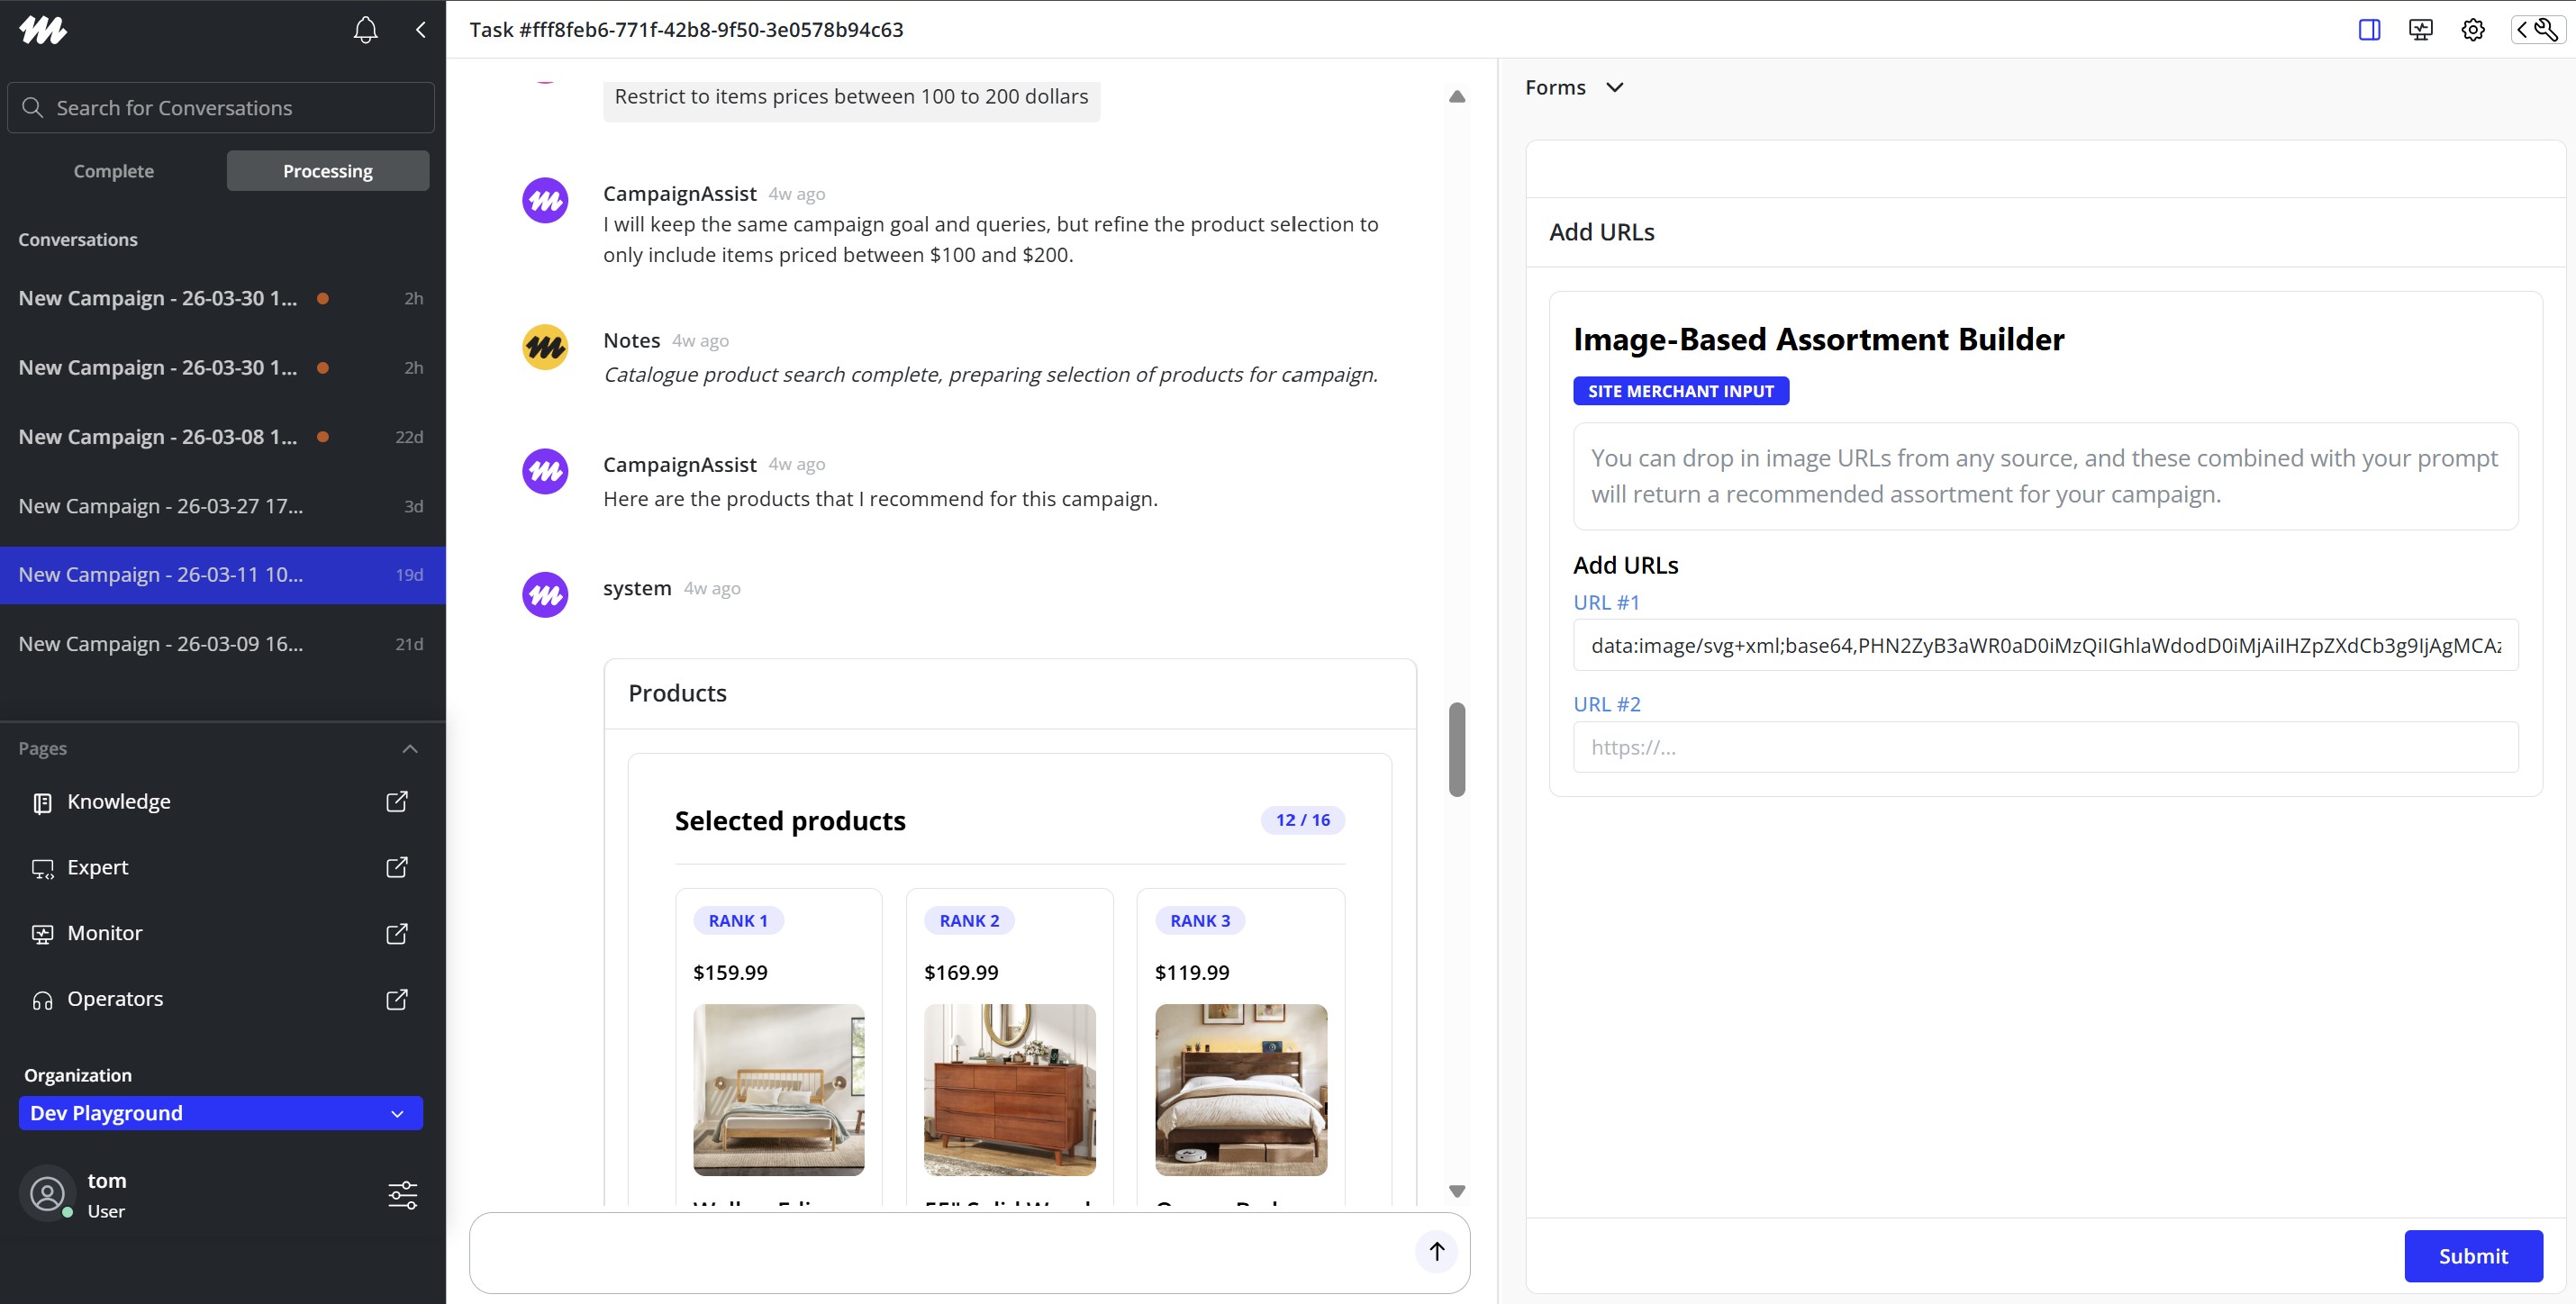Open the settings gear icon
Image resolution: width=2576 pixels, height=1304 pixels.
(2473, 30)
